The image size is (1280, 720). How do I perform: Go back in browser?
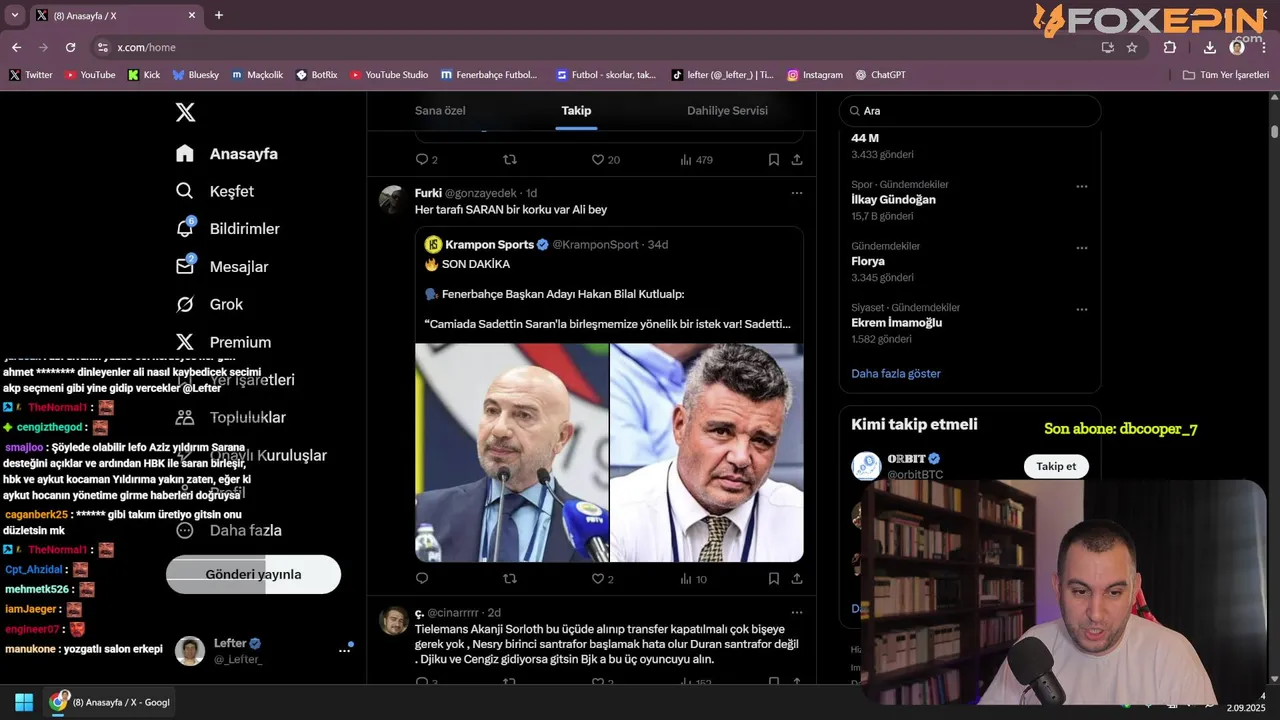(x=16, y=47)
